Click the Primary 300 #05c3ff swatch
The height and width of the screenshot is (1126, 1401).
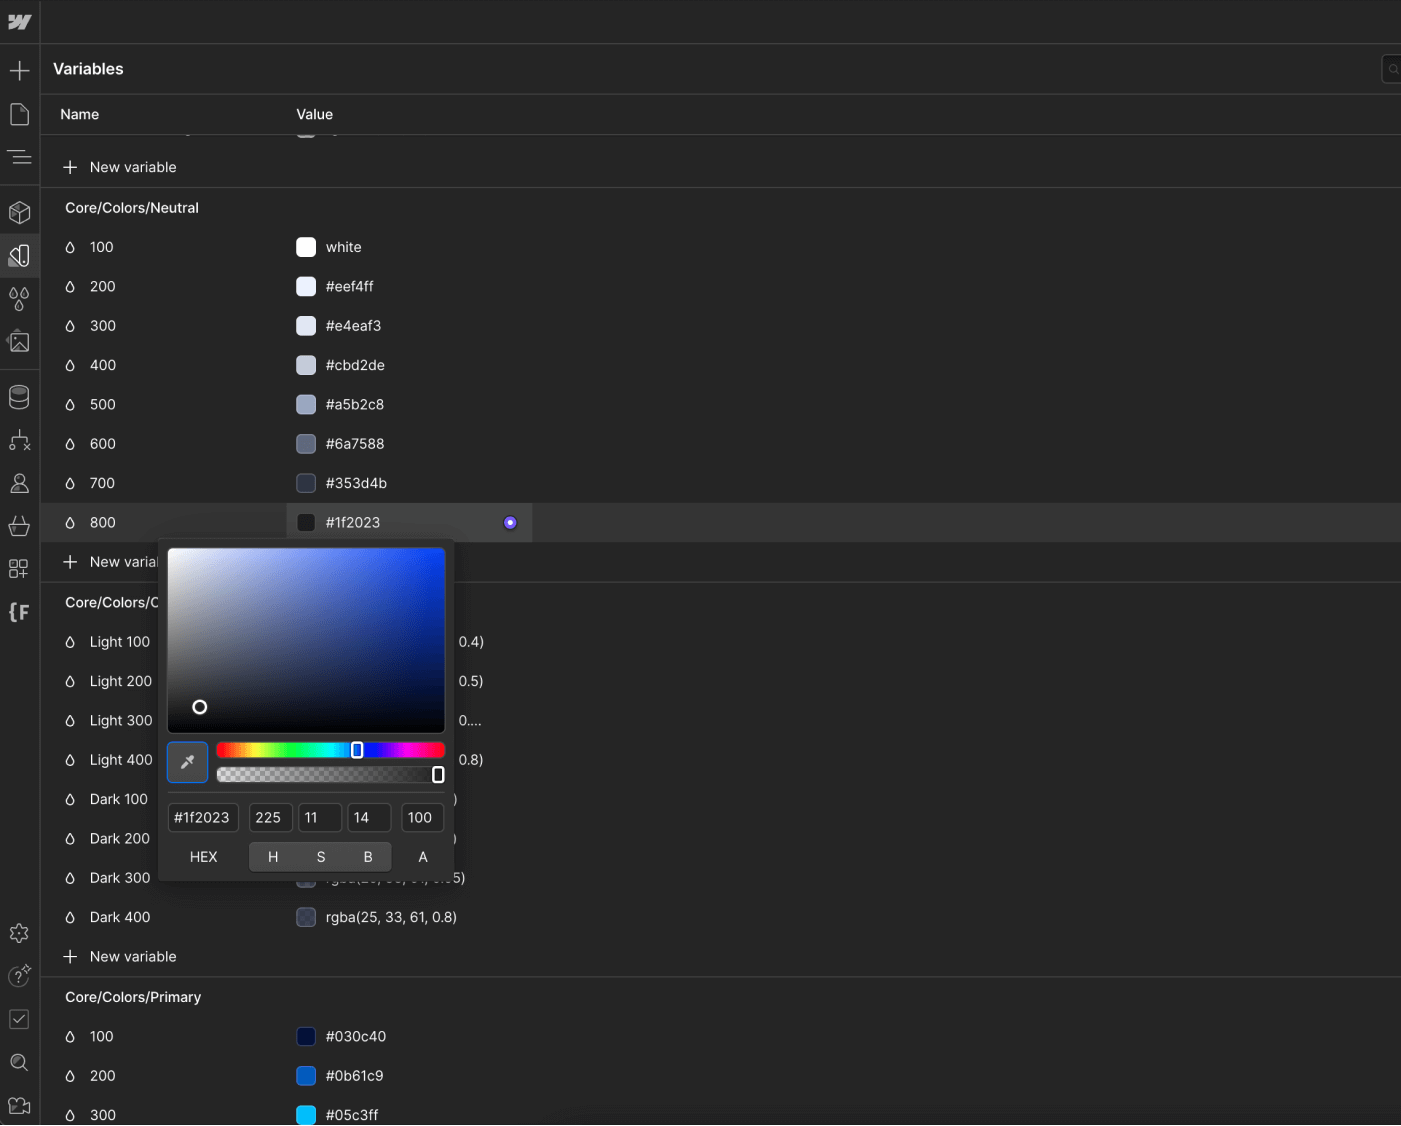(x=306, y=1115)
